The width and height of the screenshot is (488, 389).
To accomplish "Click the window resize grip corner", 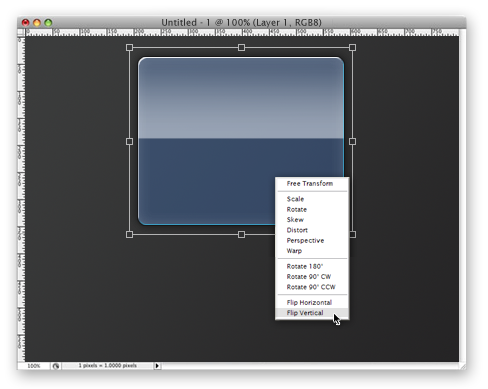I will [463, 366].
